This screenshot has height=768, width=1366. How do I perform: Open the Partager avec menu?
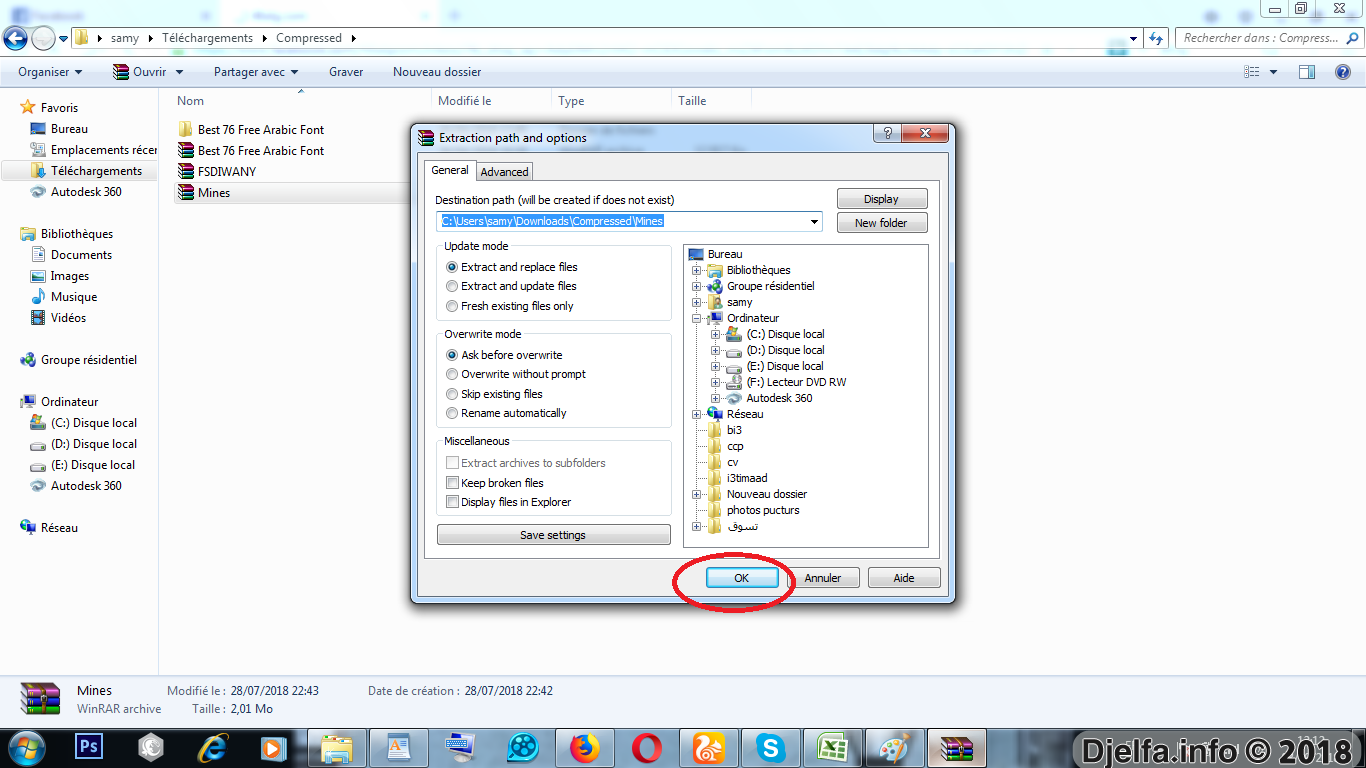pyautogui.click(x=256, y=72)
